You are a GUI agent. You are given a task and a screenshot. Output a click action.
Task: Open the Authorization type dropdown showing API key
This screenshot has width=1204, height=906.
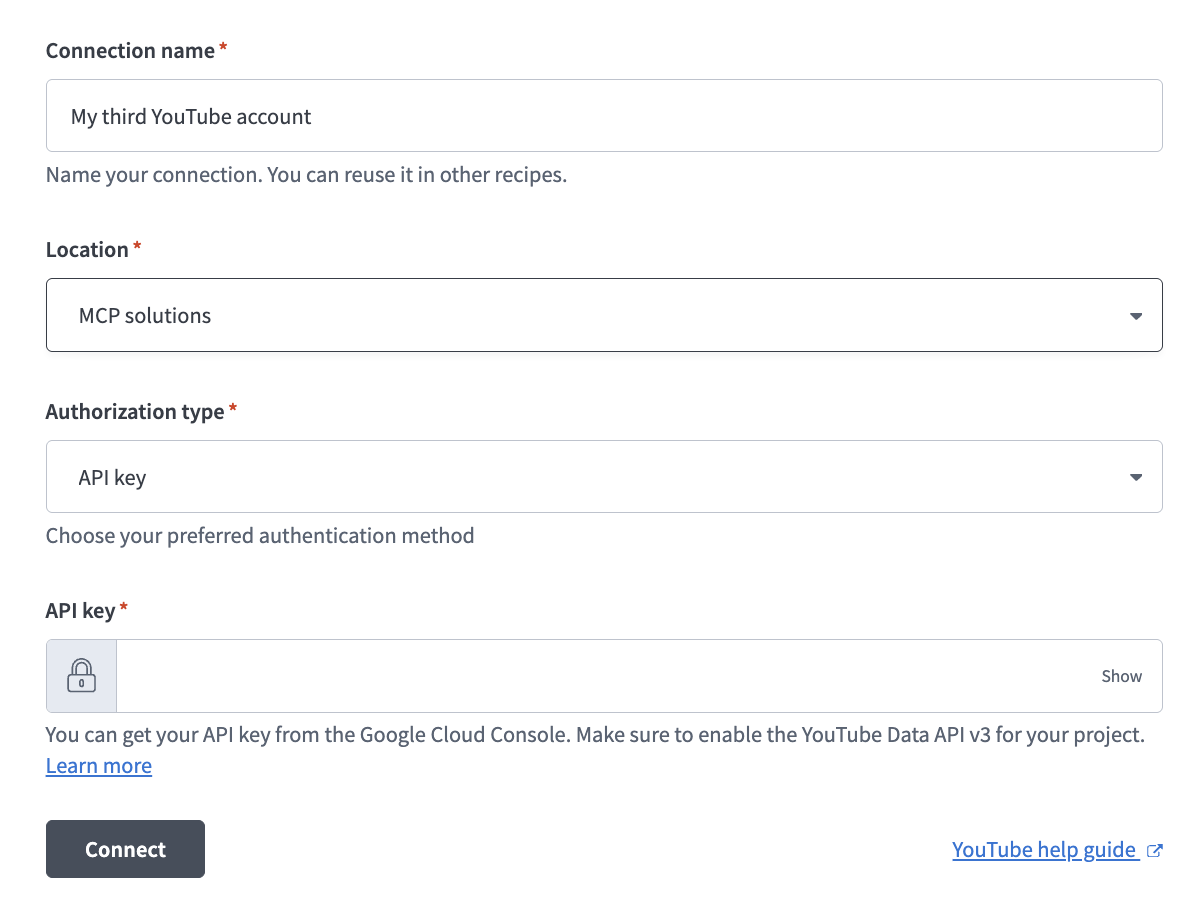click(x=604, y=477)
